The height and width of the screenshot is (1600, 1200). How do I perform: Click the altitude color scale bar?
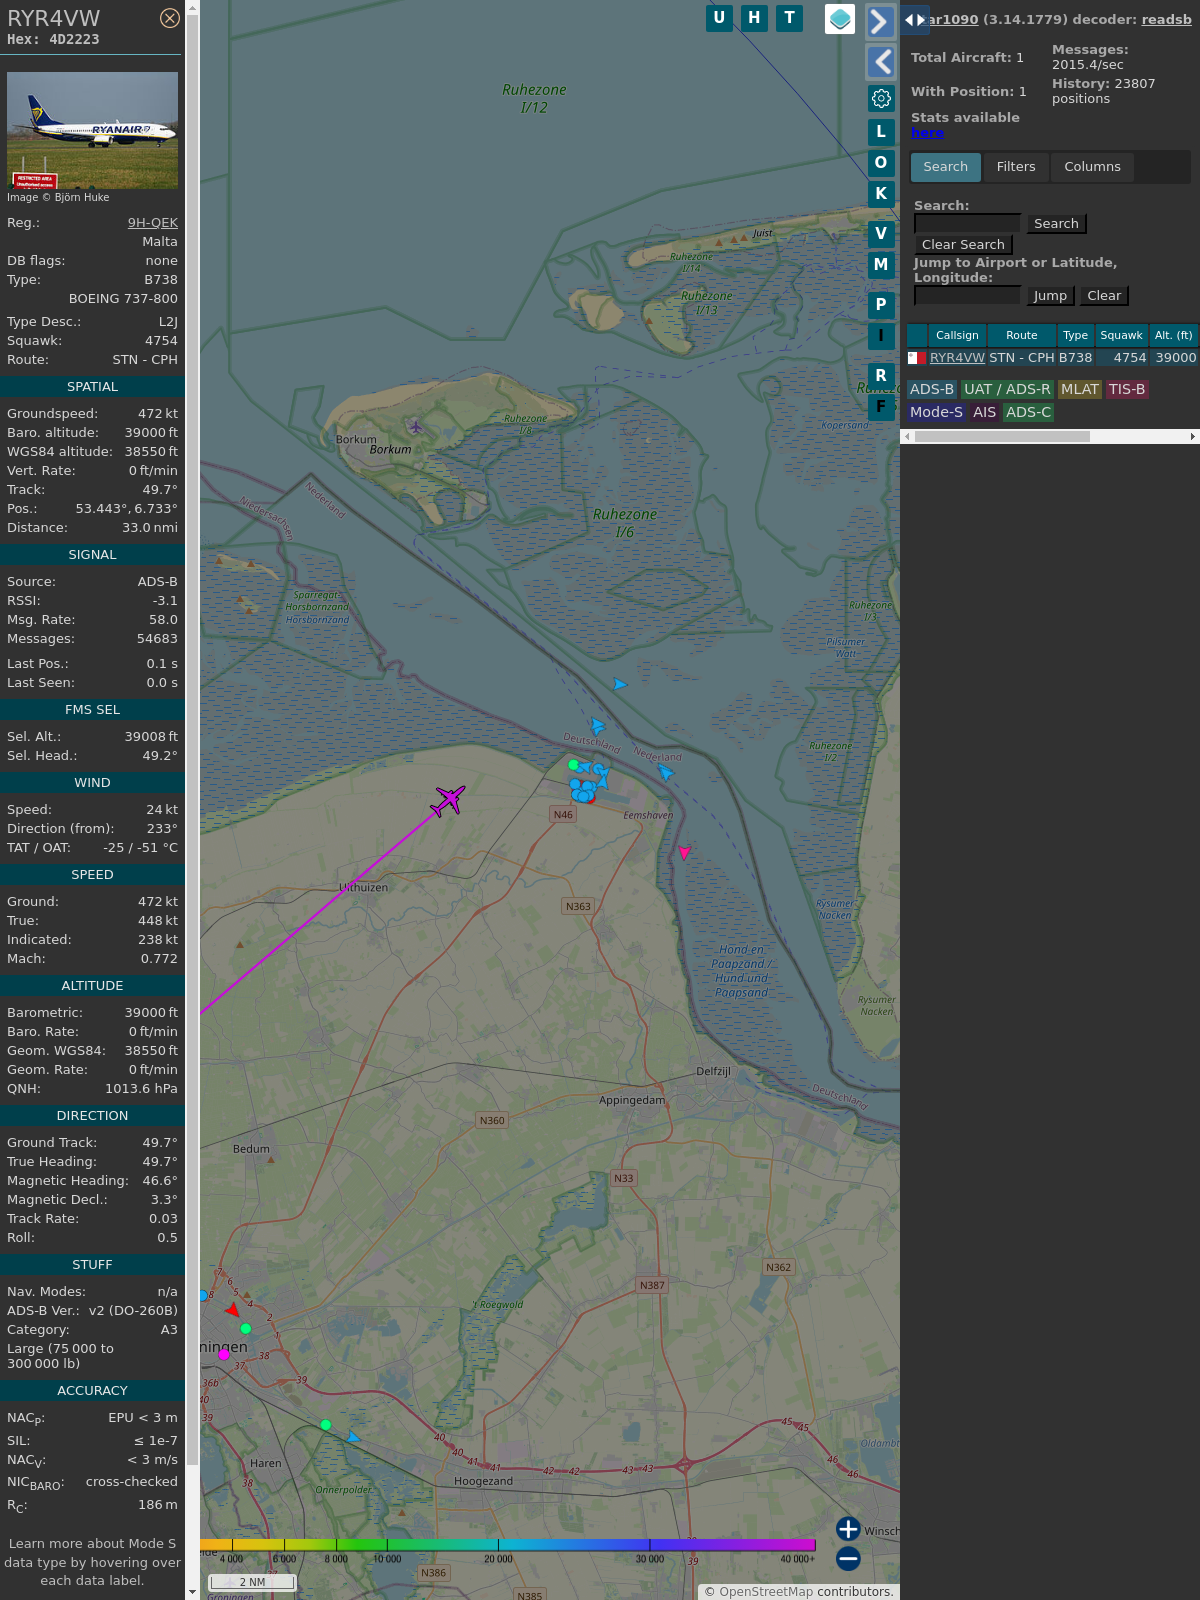click(510, 1545)
